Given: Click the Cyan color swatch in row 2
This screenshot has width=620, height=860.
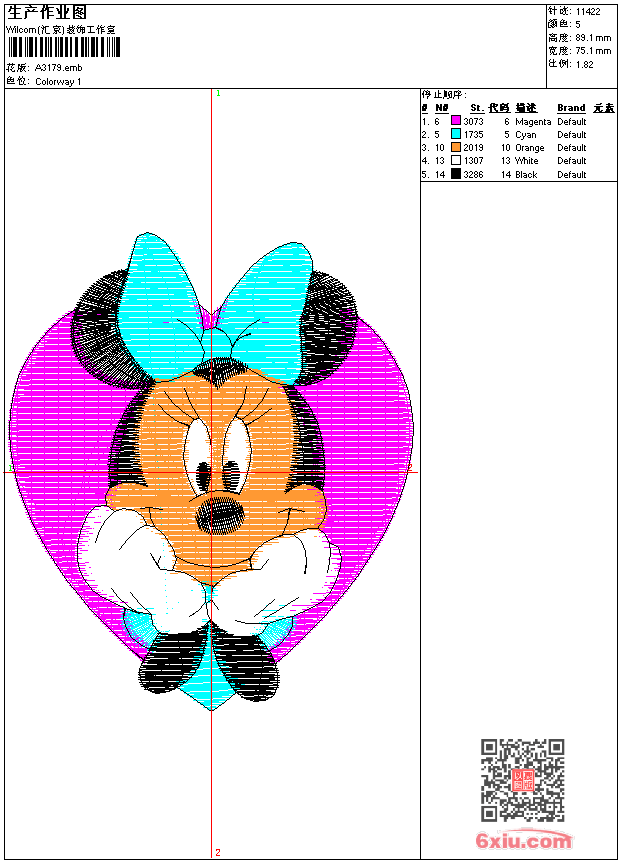Looking at the screenshot, I should click(x=455, y=134).
